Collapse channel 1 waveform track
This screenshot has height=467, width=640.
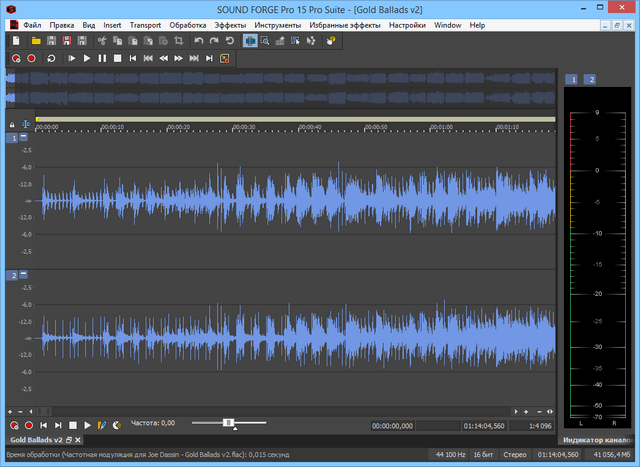click(x=24, y=137)
